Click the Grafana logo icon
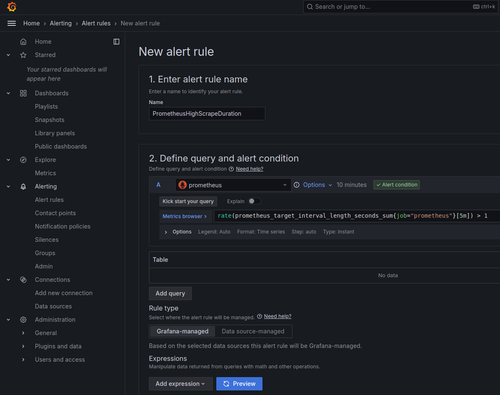The height and width of the screenshot is (395, 500). pyautogui.click(x=12, y=7)
